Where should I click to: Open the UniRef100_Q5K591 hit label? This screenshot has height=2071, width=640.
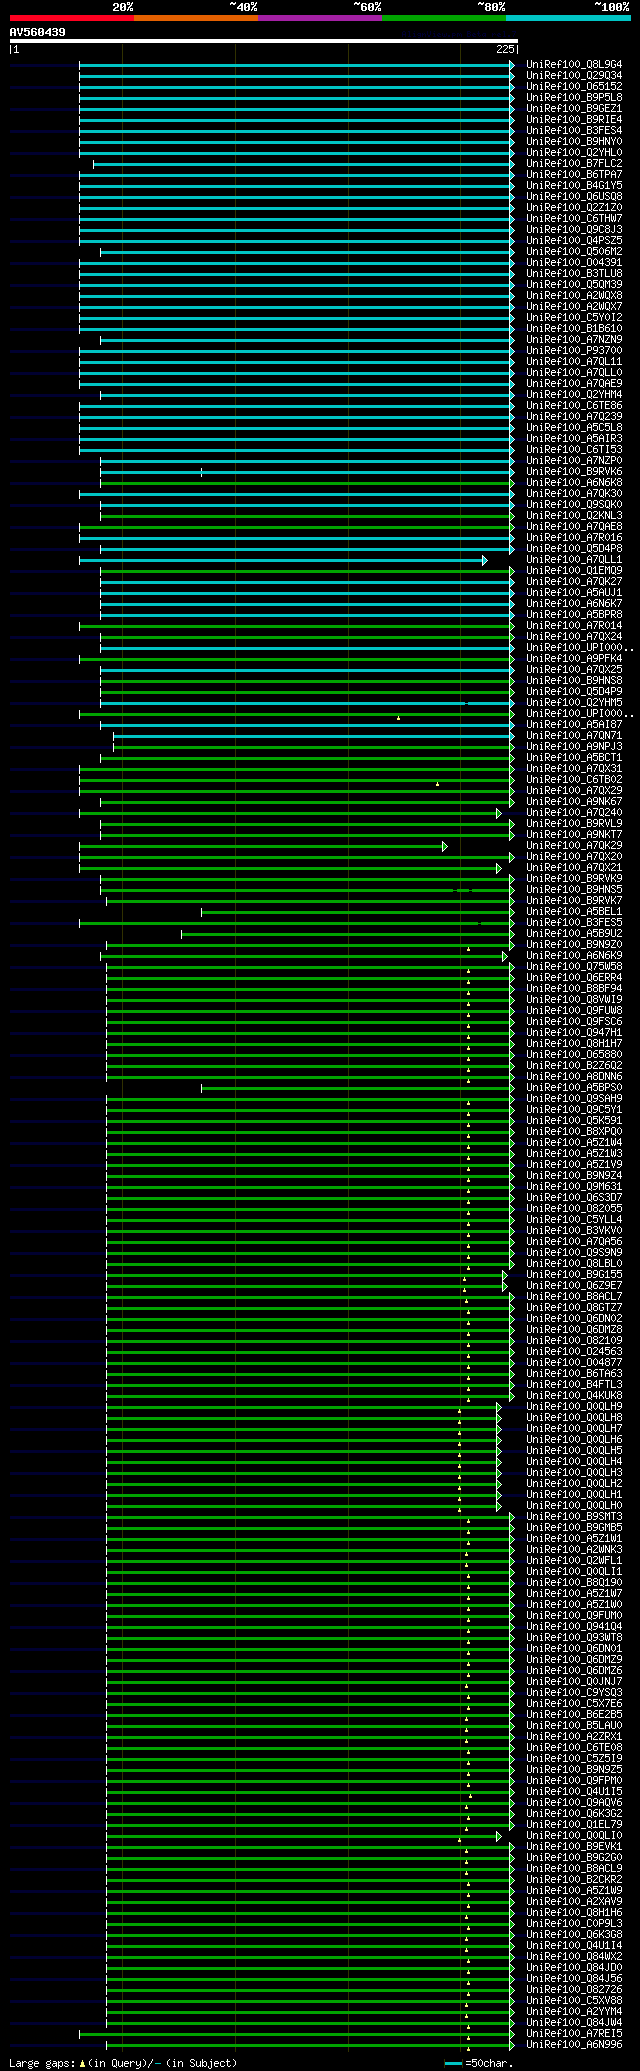tap(574, 1121)
